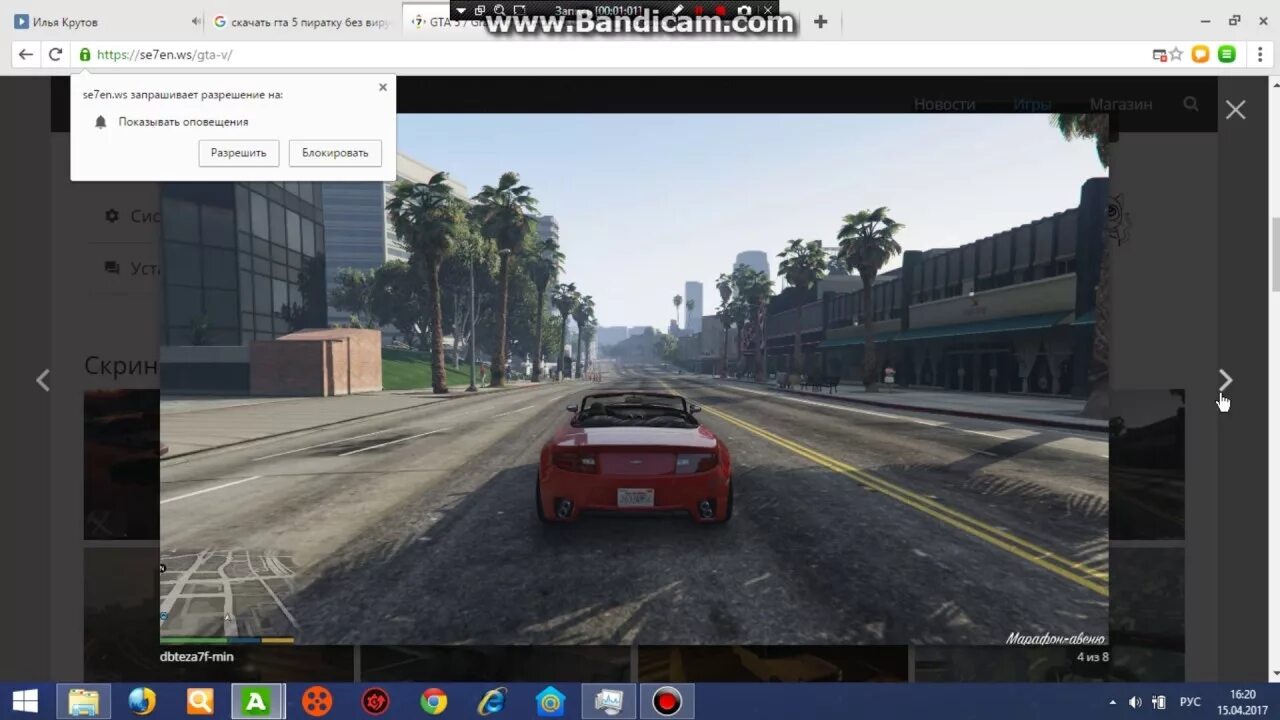Open Windows Start menu
The width and height of the screenshot is (1280, 720).
click(x=25, y=701)
